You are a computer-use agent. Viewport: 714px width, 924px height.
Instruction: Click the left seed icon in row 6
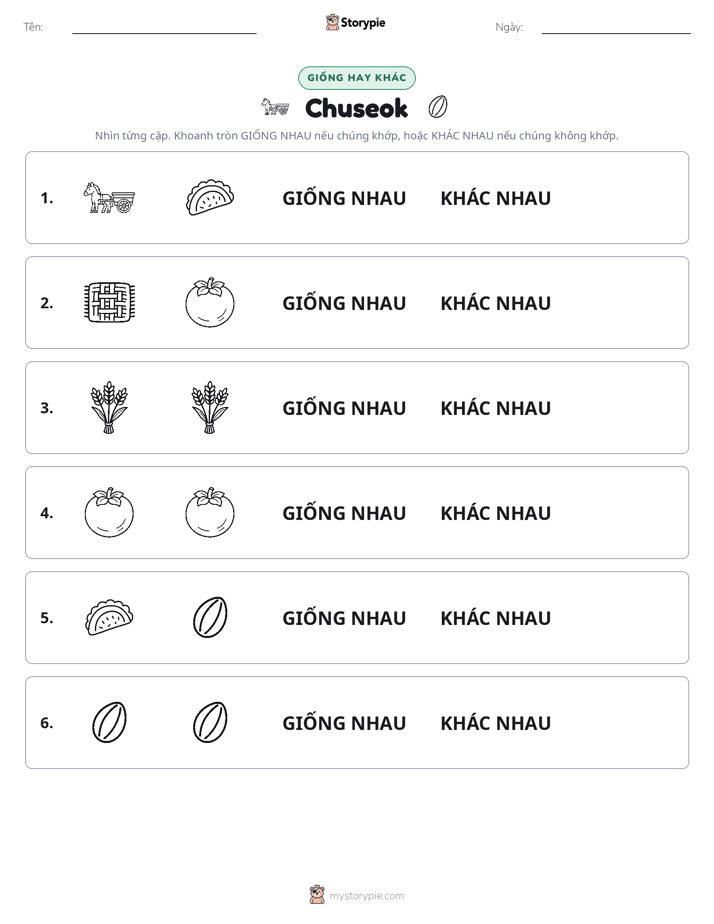(x=109, y=722)
